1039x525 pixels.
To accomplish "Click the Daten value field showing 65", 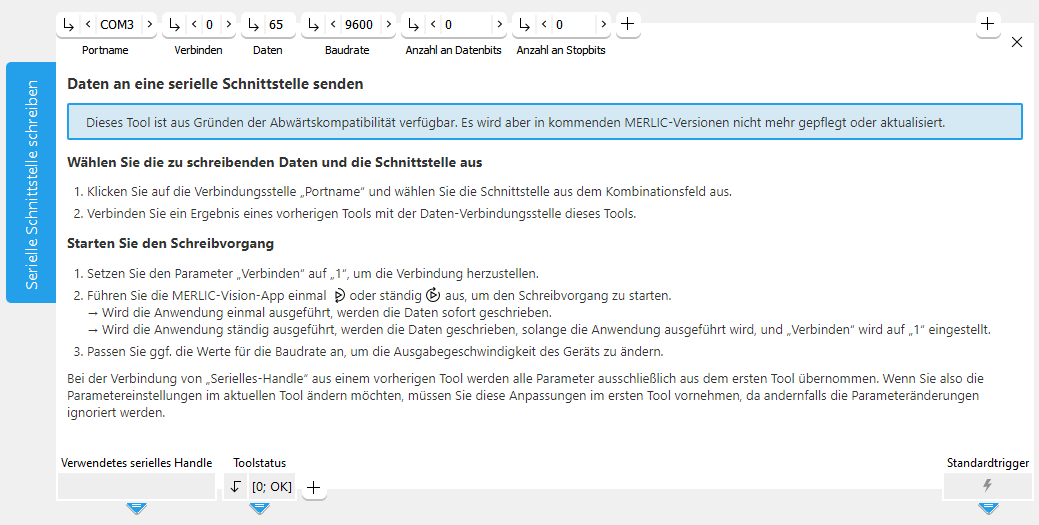I will click(275, 24).
